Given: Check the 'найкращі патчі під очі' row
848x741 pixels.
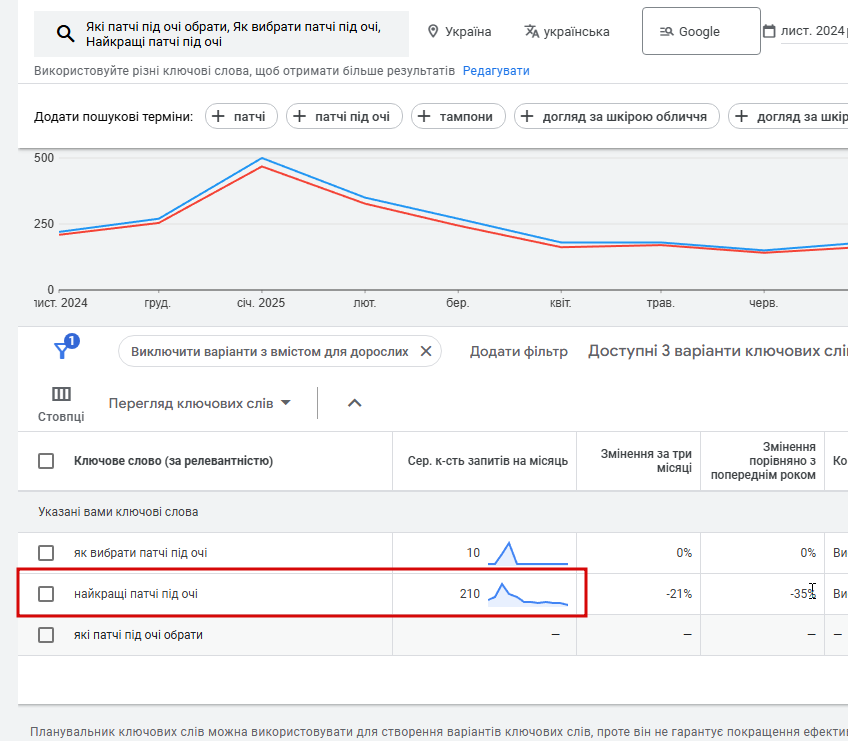Looking at the screenshot, I should (46, 594).
